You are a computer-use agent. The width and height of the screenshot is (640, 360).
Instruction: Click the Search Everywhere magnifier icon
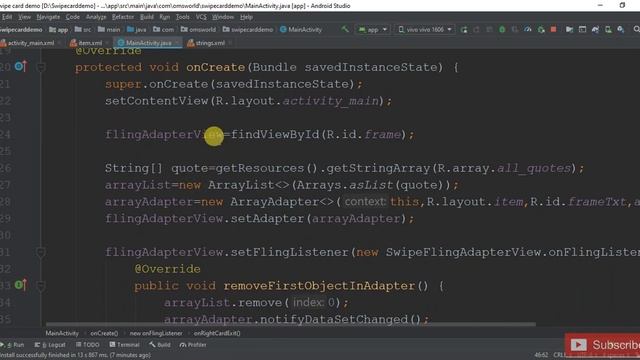point(636,29)
